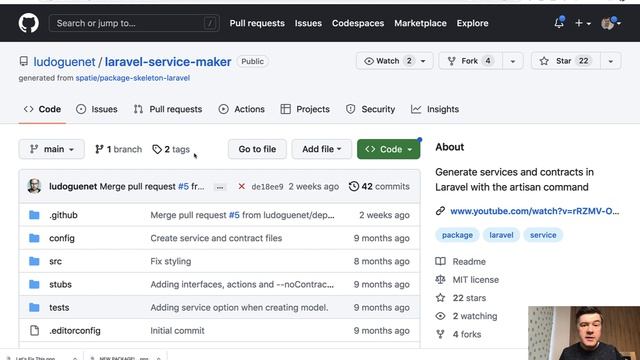Switch to the Actions tab

tap(242, 109)
